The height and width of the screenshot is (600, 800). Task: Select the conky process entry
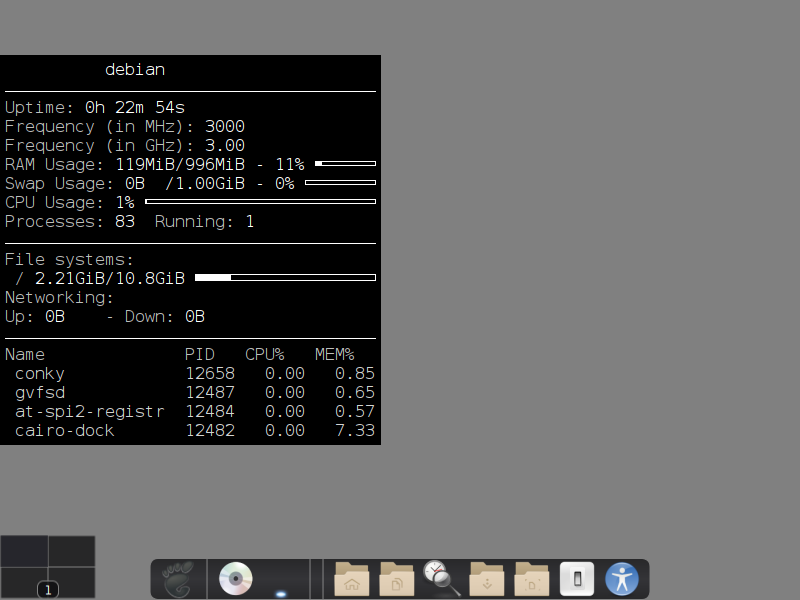pyautogui.click(x=39, y=373)
